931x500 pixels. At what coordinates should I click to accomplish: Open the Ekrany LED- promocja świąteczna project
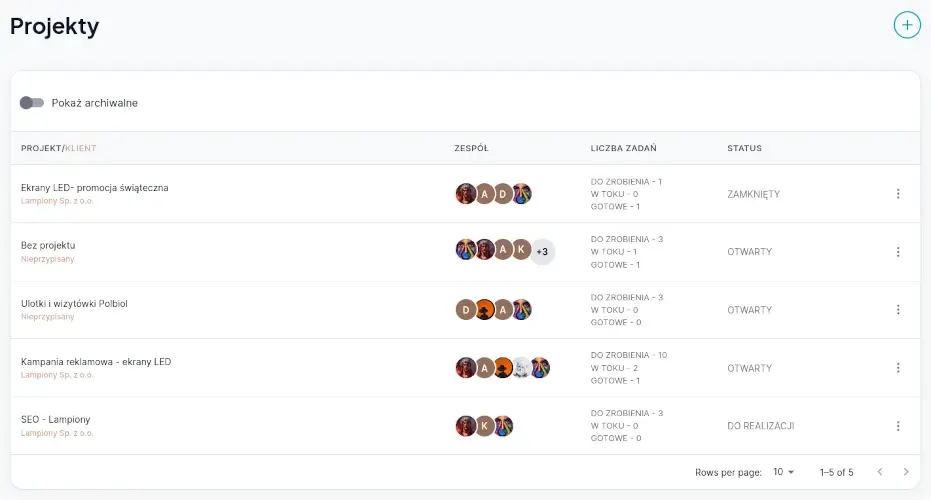pos(95,188)
